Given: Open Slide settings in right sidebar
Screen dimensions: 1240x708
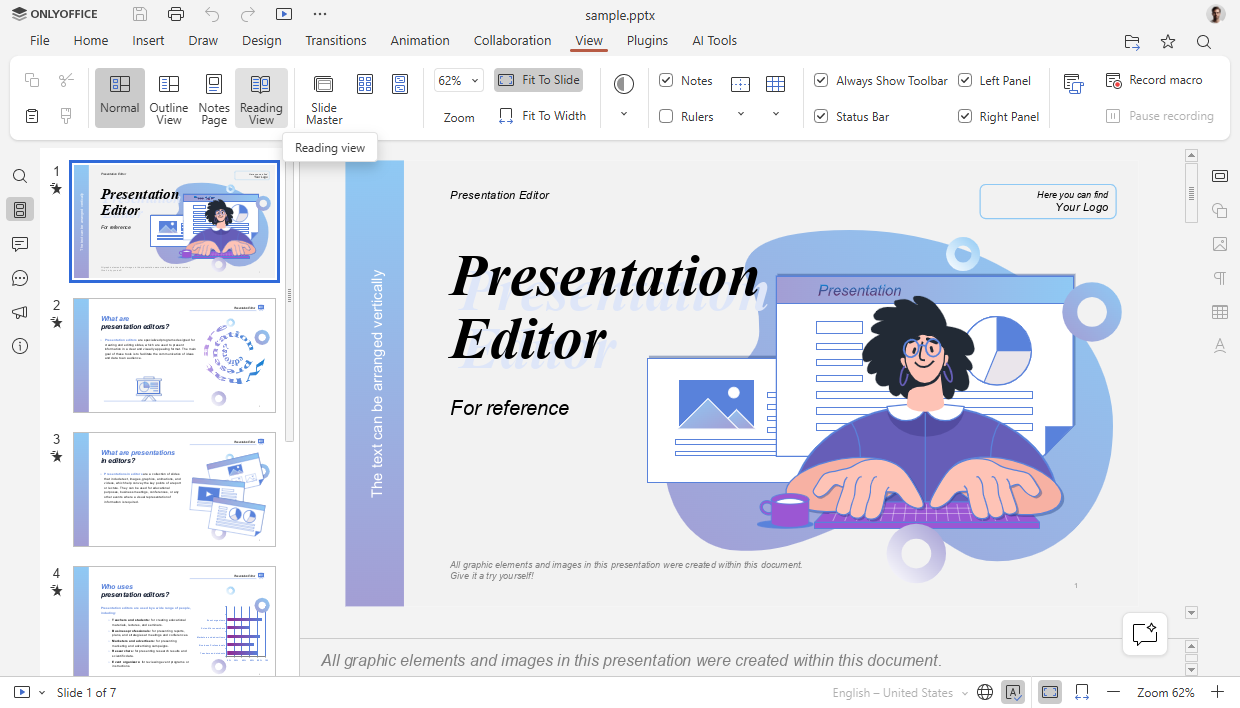Looking at the screenshot, I should 1220,176.
